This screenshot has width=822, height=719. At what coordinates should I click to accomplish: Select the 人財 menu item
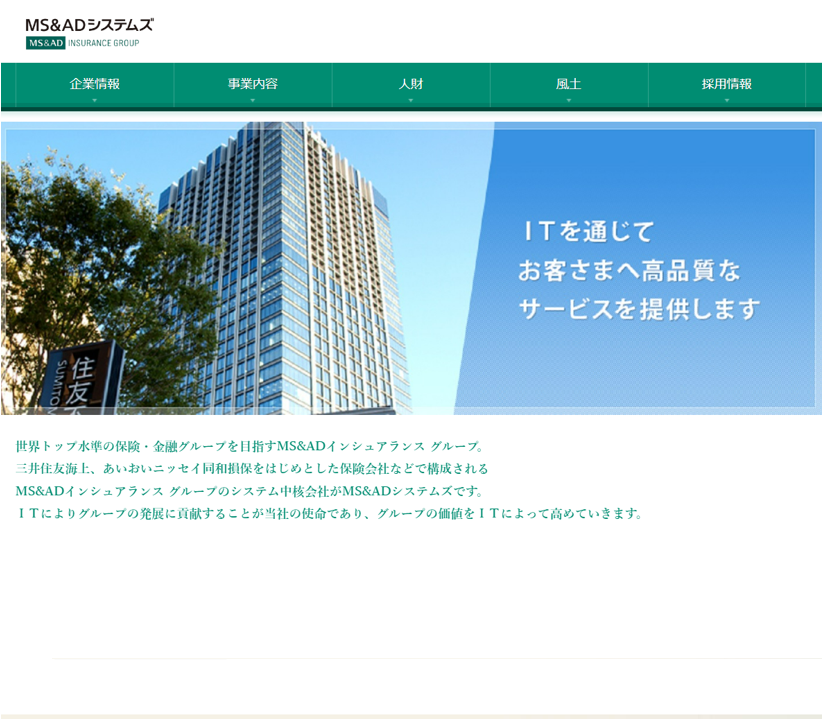[411, 84]
